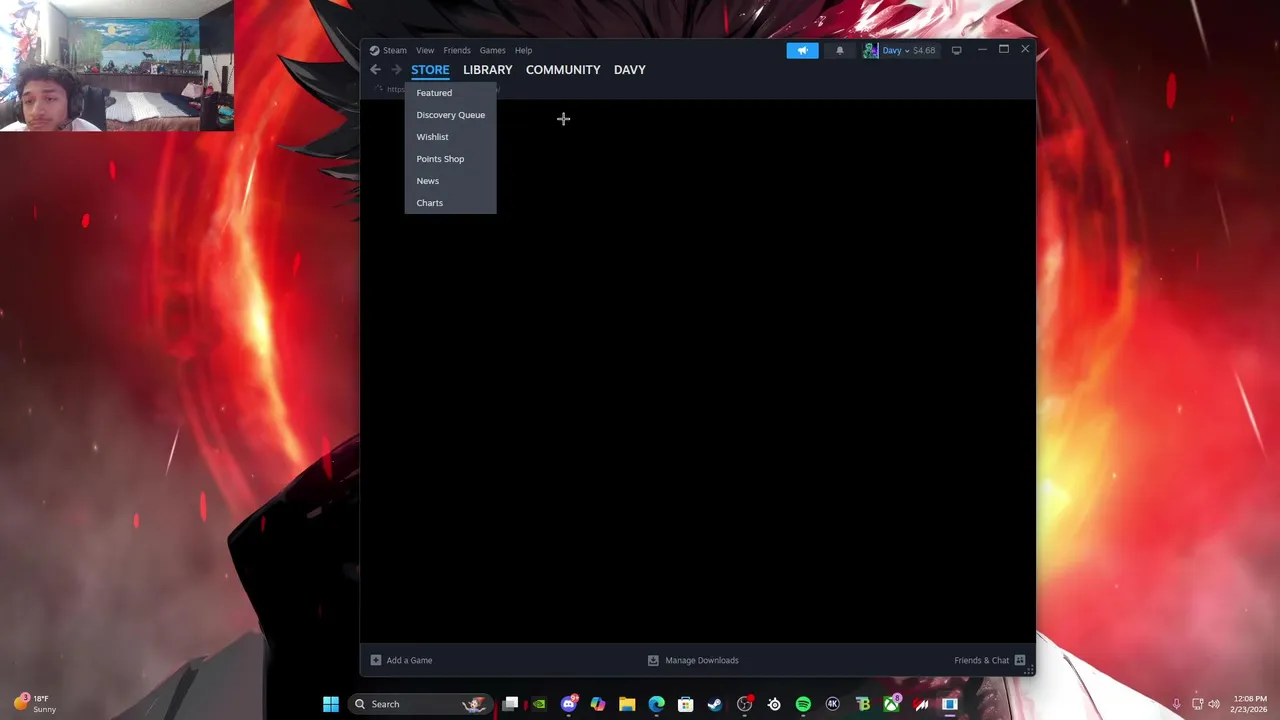1280x720 pixels.
Task: Enter Big Picture mode via monitor icon
Action: (x=956, y=50)
